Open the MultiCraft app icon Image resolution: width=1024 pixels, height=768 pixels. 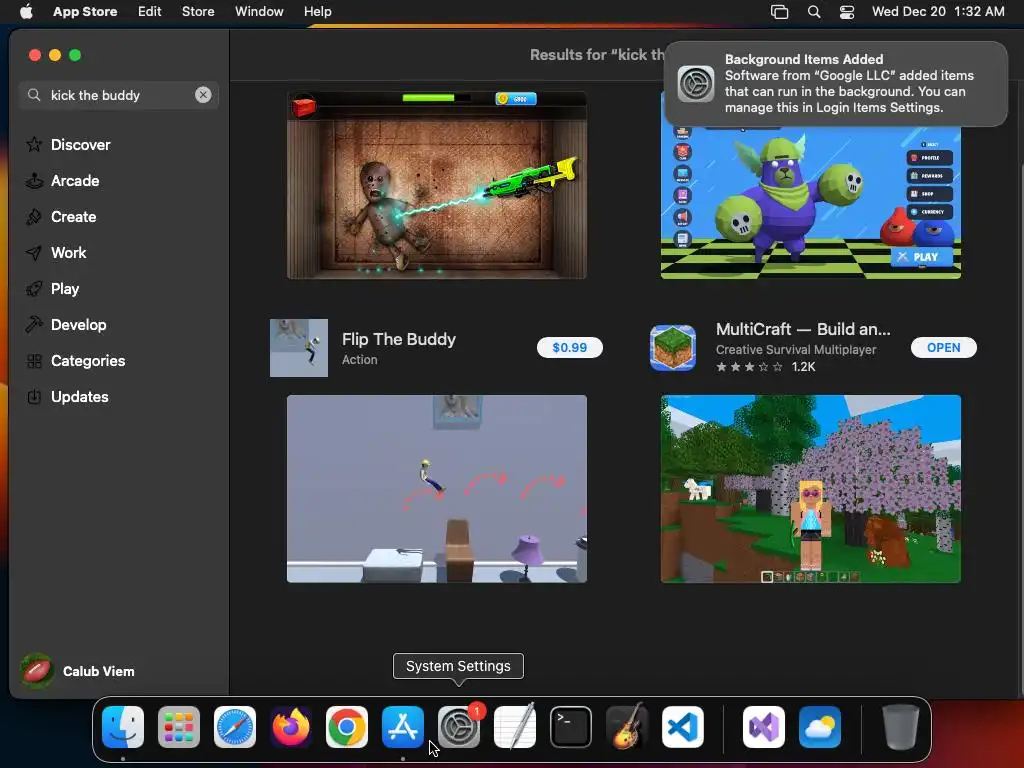point(673,347)
